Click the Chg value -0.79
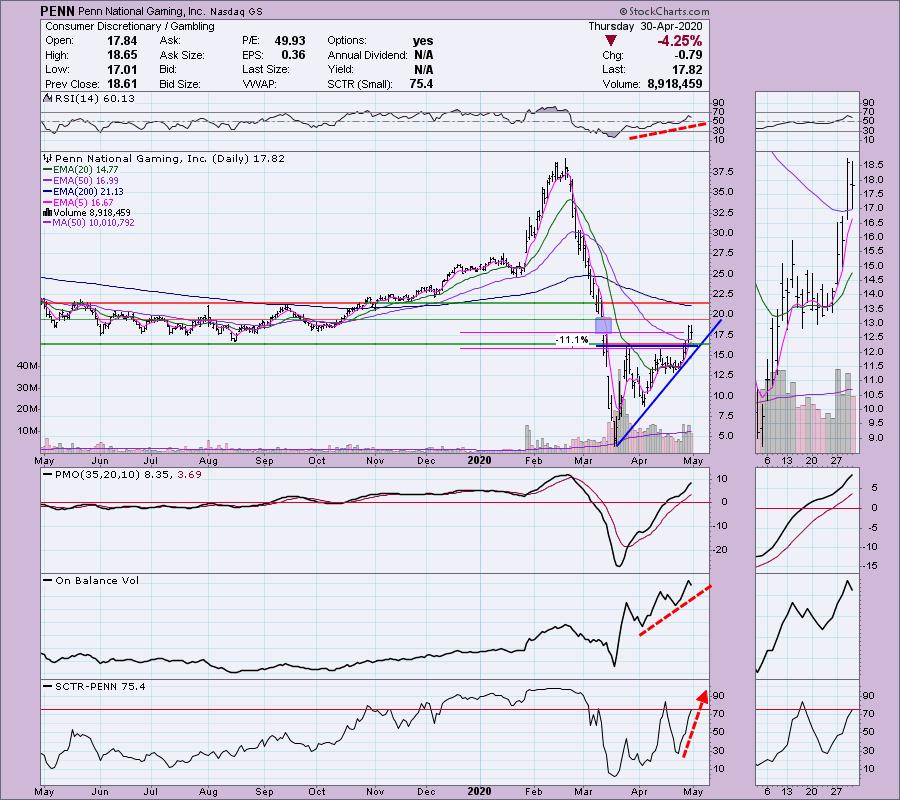 689,55
